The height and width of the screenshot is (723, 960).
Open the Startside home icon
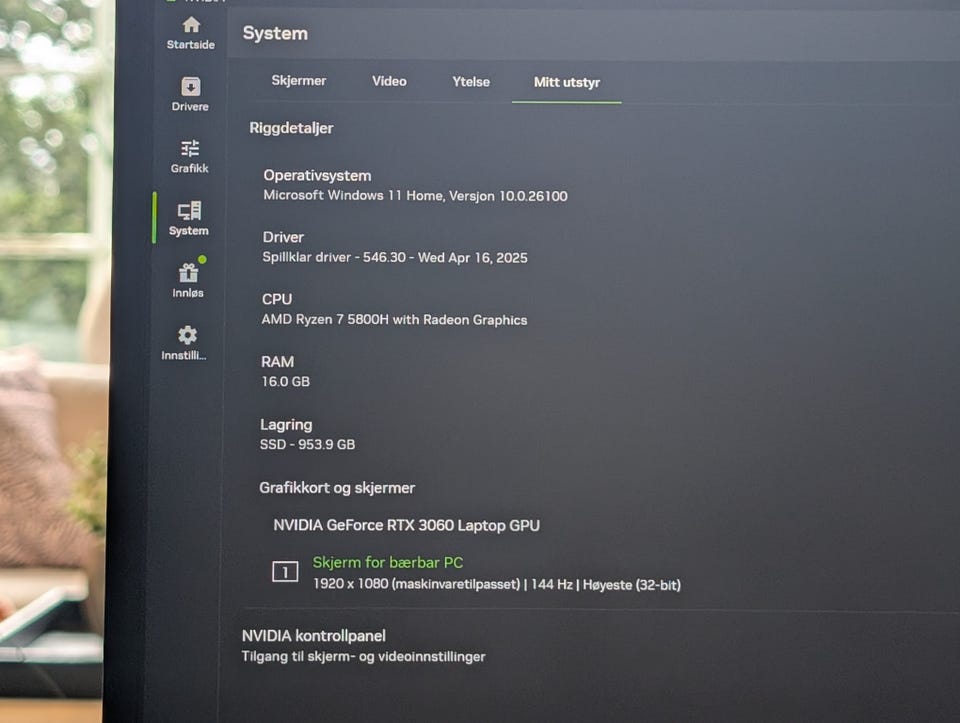[191, 25]
